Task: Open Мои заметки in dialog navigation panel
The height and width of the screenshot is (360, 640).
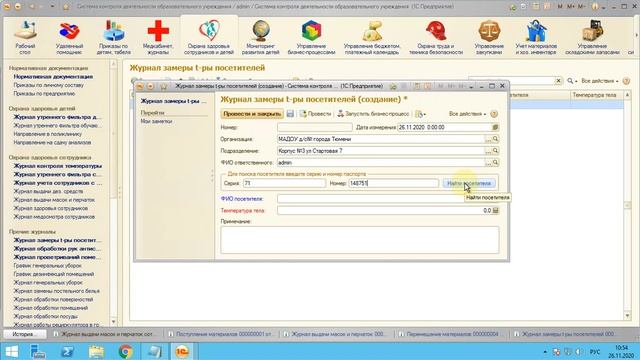Action: [x=156, y=121]
